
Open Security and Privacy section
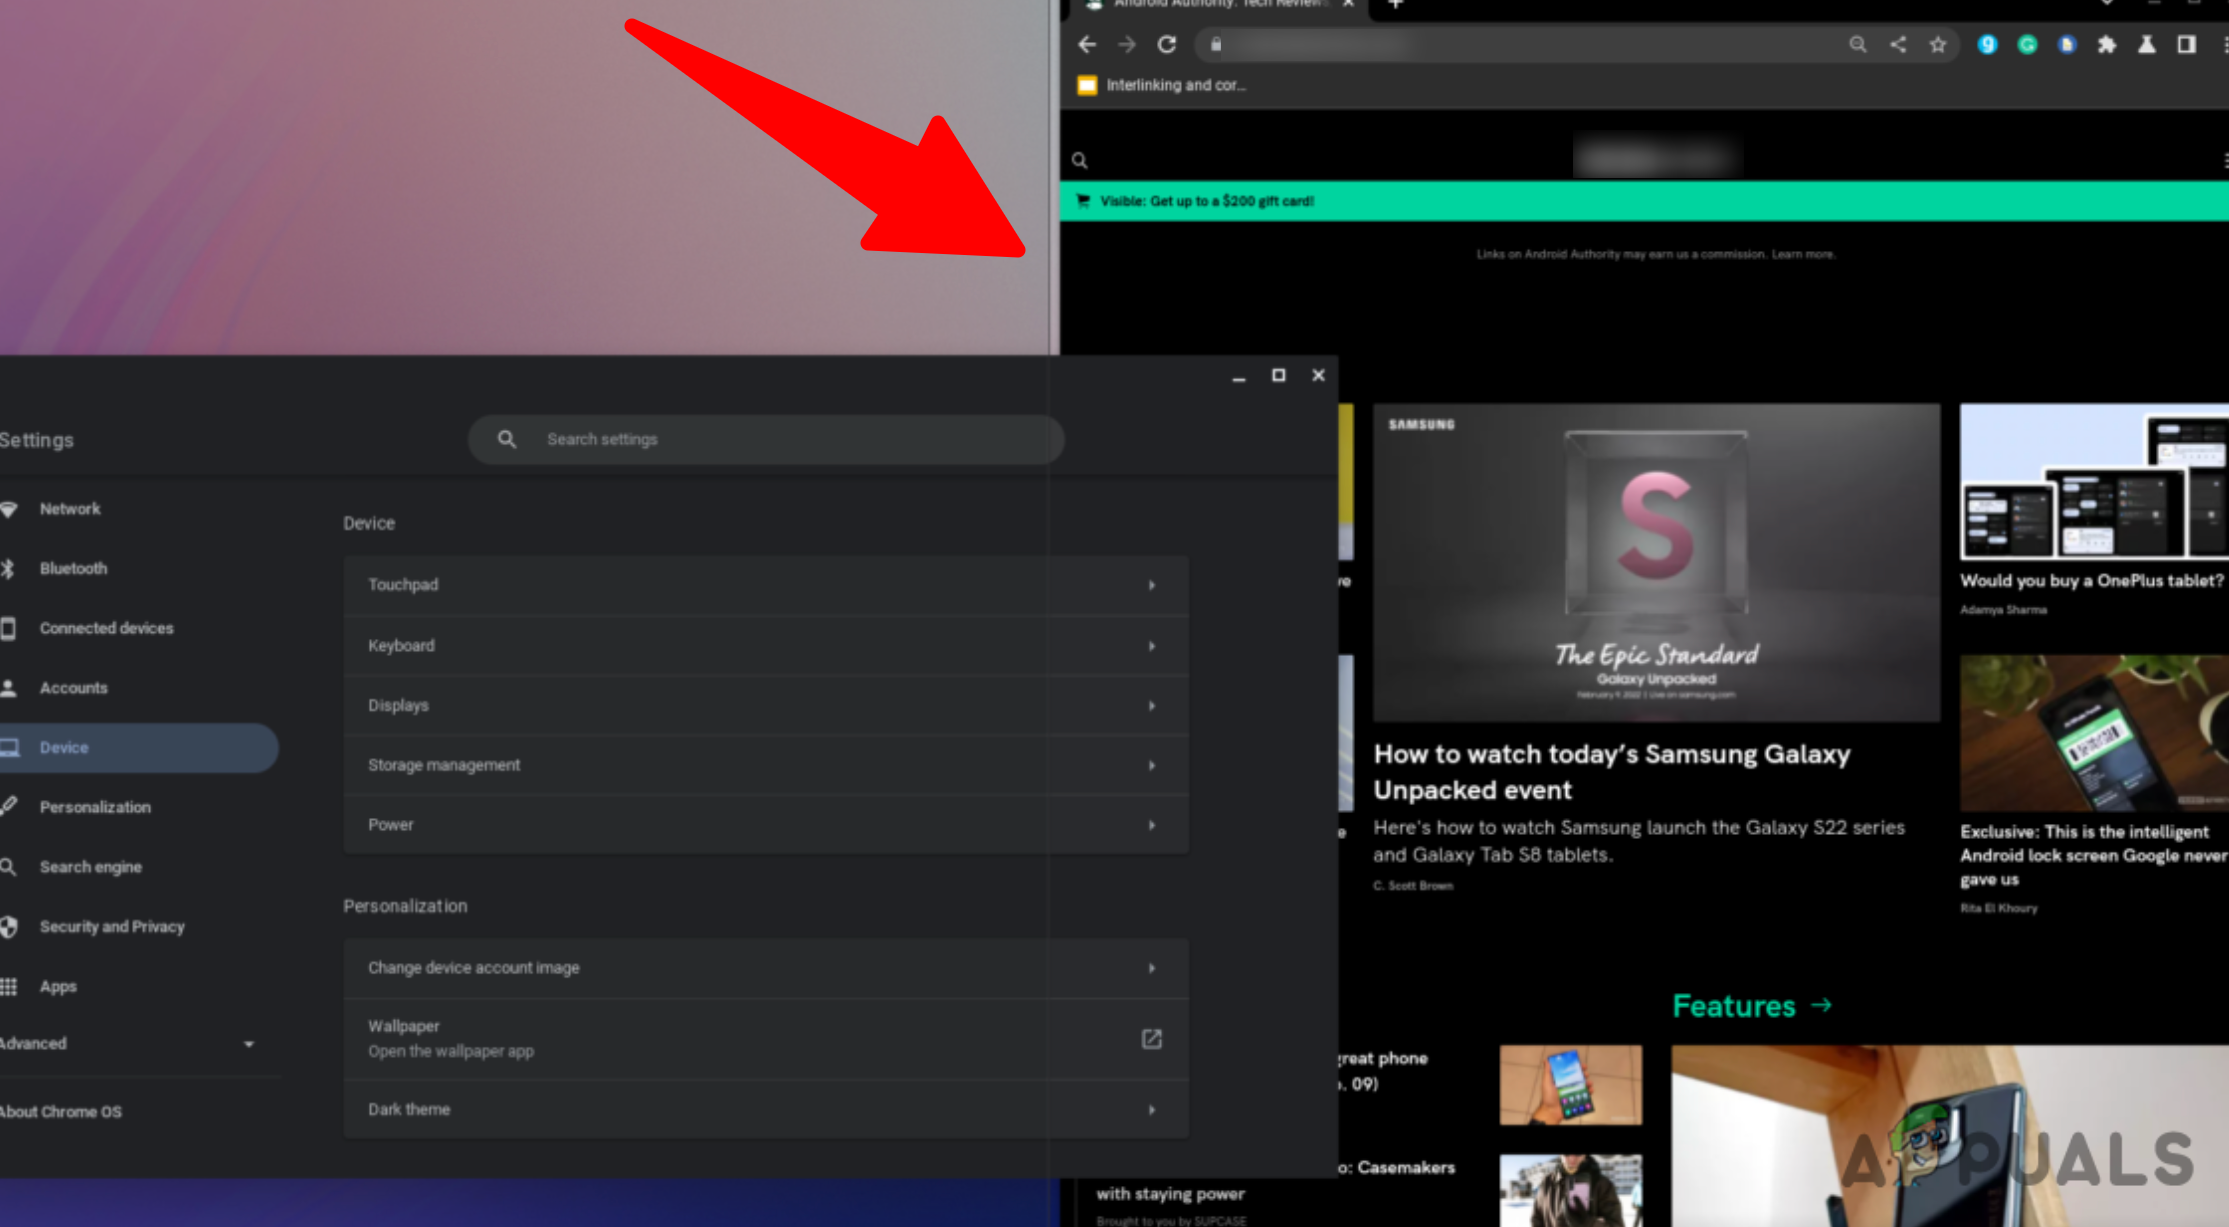pyautogui.click(x=112, y=926)
